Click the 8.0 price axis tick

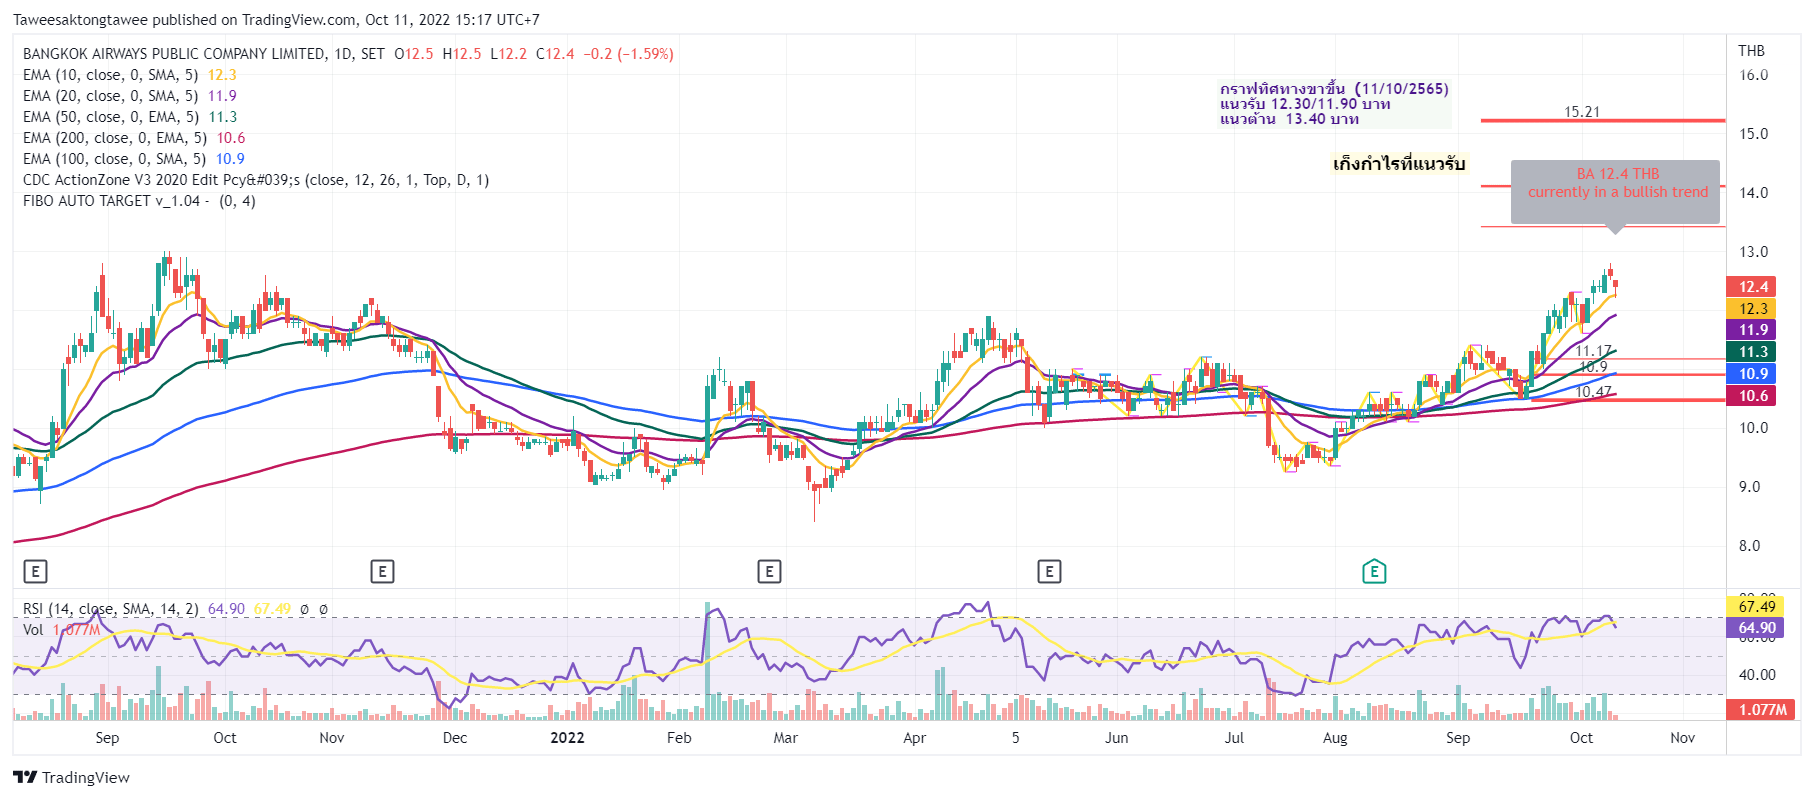tap(1749, 546)
